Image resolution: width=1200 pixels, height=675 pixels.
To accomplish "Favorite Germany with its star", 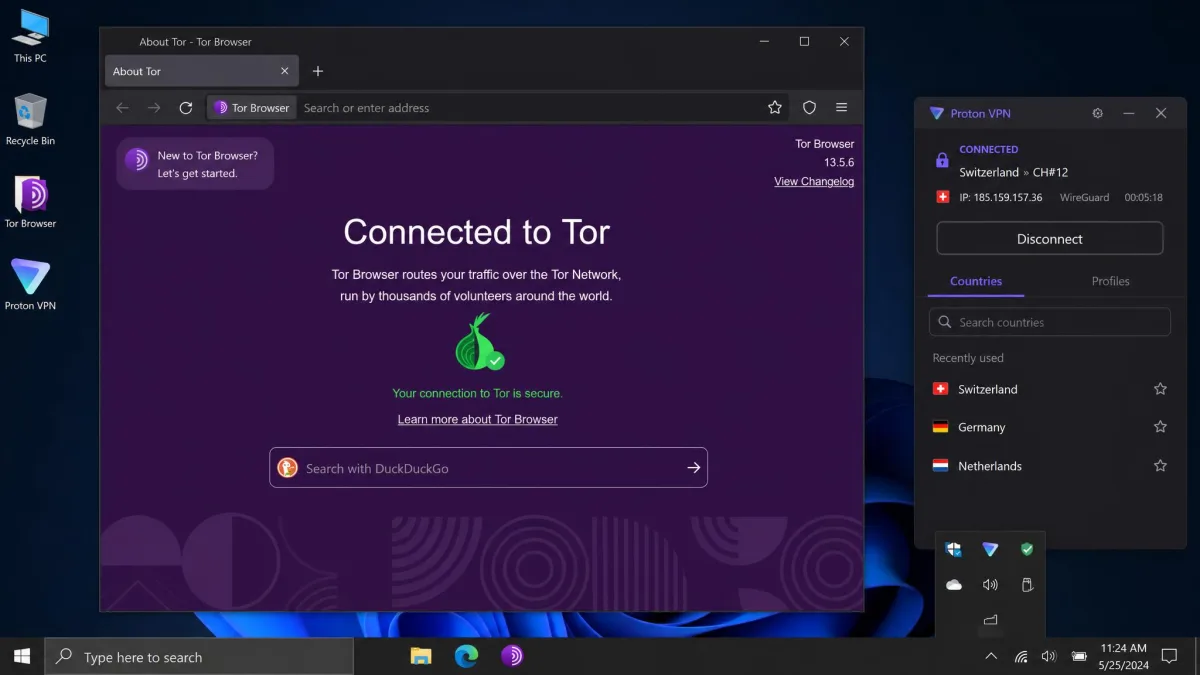I will (x=1160, y=427).
